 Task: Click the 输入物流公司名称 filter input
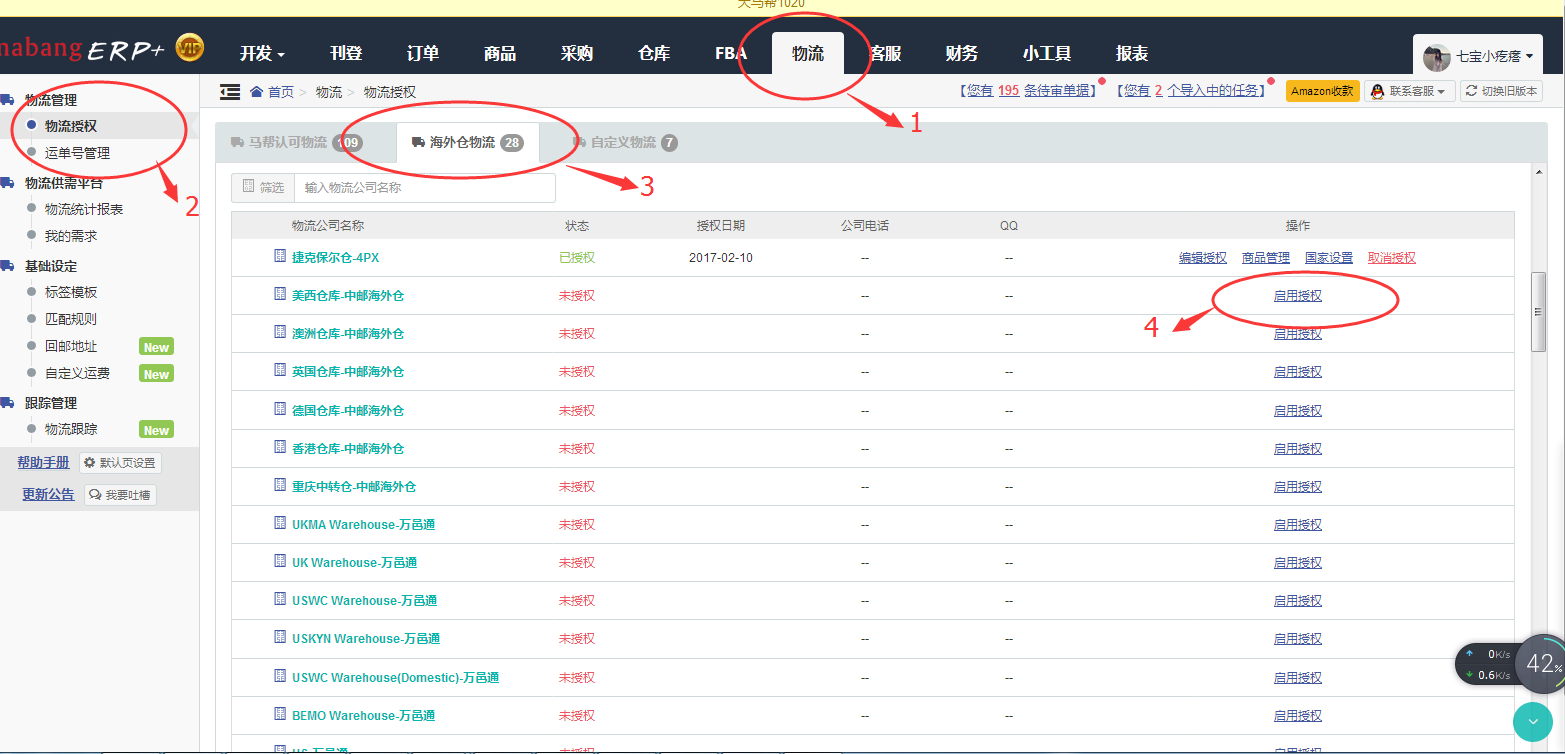pyautogui.click(x=424, y=188)
